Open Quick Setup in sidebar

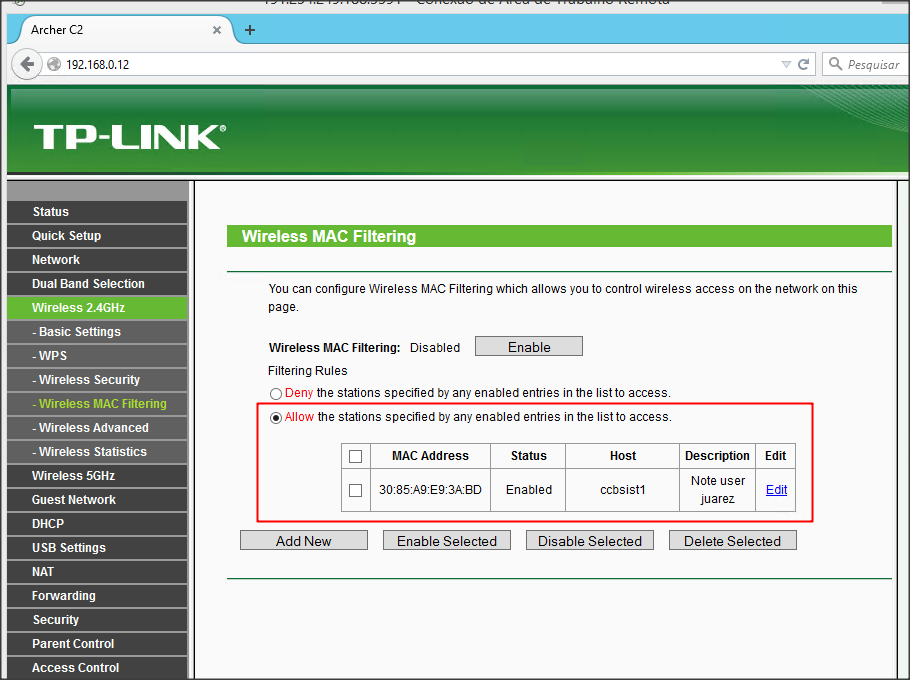point(98,236)
